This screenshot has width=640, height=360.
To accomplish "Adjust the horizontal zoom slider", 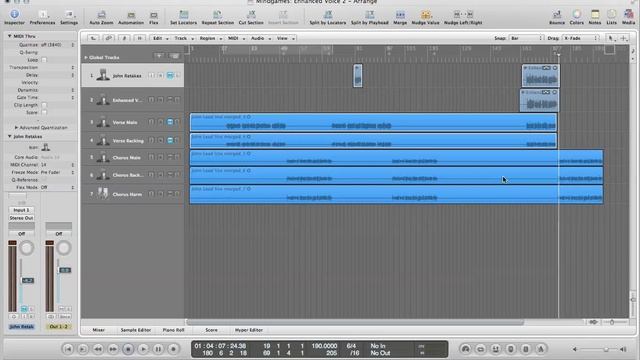I will (612, 322).
